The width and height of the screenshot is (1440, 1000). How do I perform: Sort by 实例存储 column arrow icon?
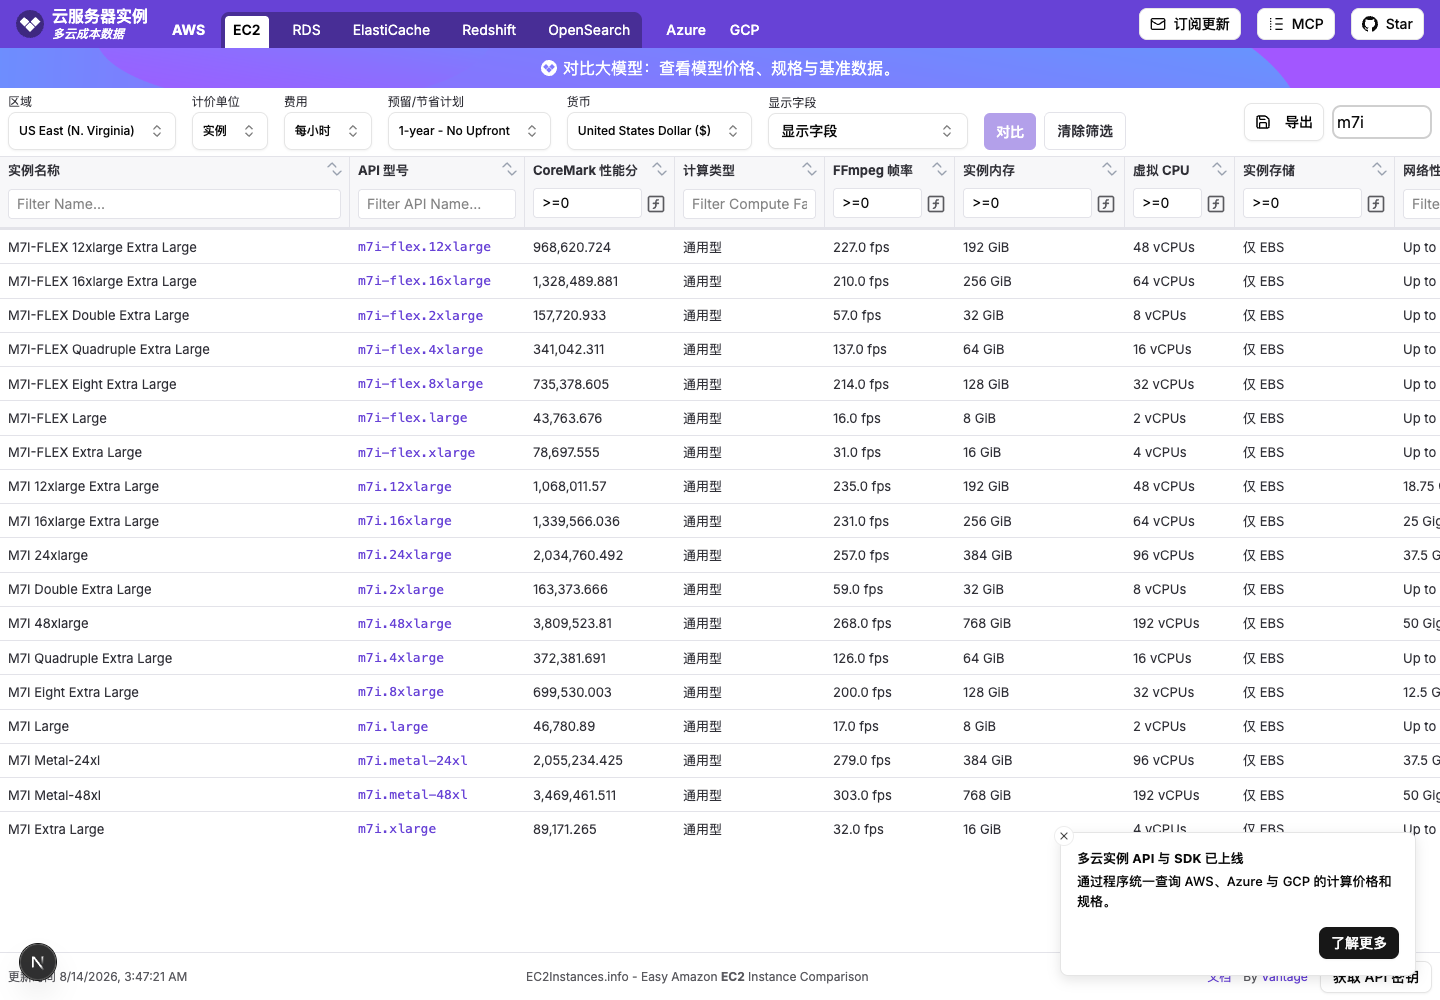[x=1379, y=170]
